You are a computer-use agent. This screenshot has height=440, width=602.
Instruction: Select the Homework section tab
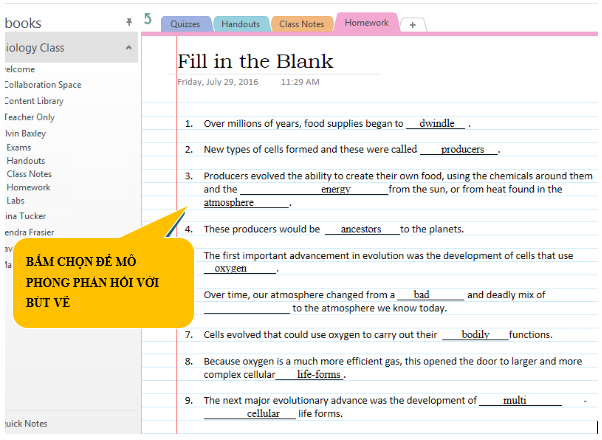367,22
